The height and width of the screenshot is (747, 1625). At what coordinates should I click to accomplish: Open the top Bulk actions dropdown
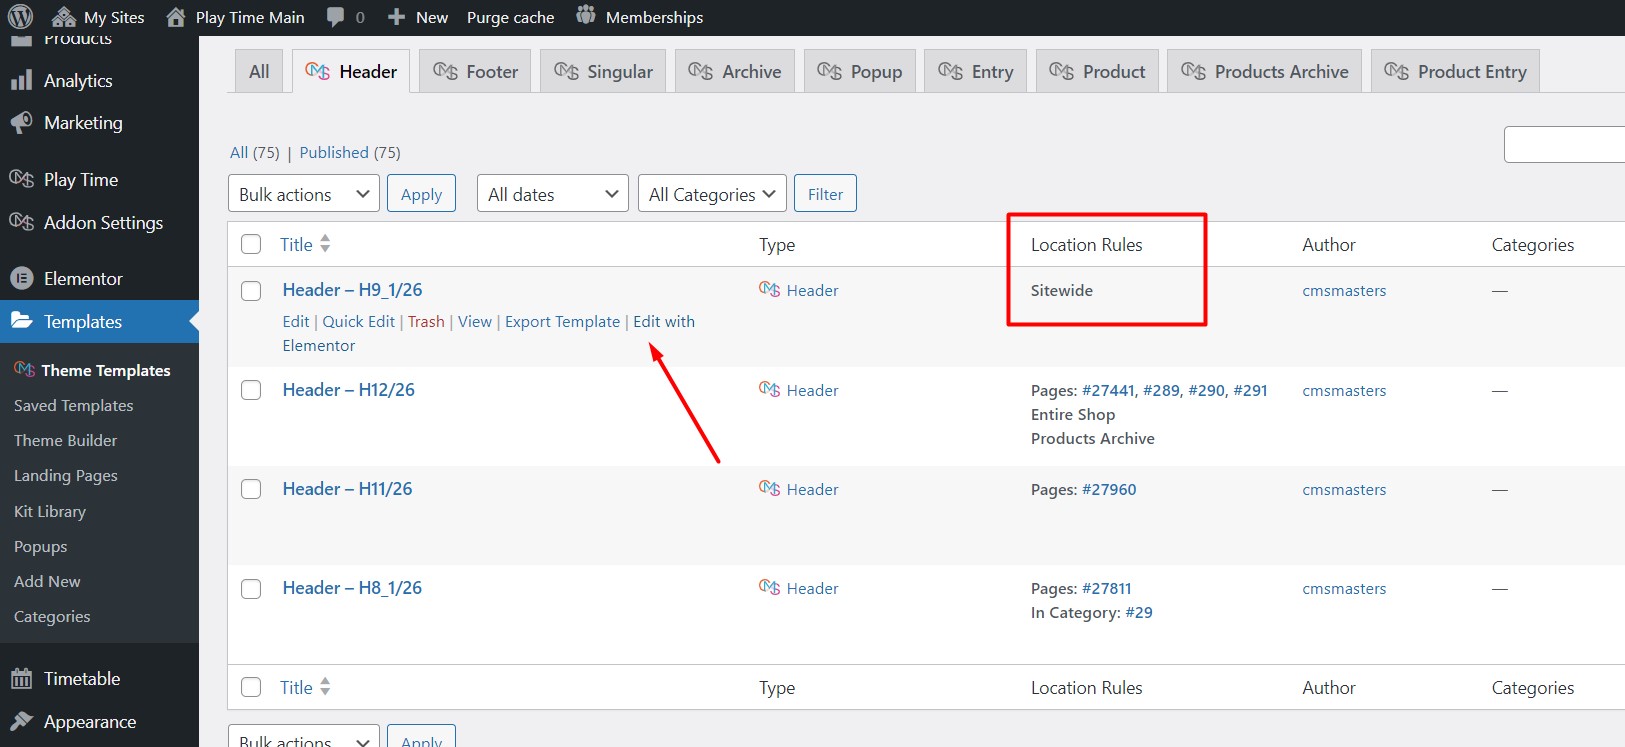[x=304, y=194]
